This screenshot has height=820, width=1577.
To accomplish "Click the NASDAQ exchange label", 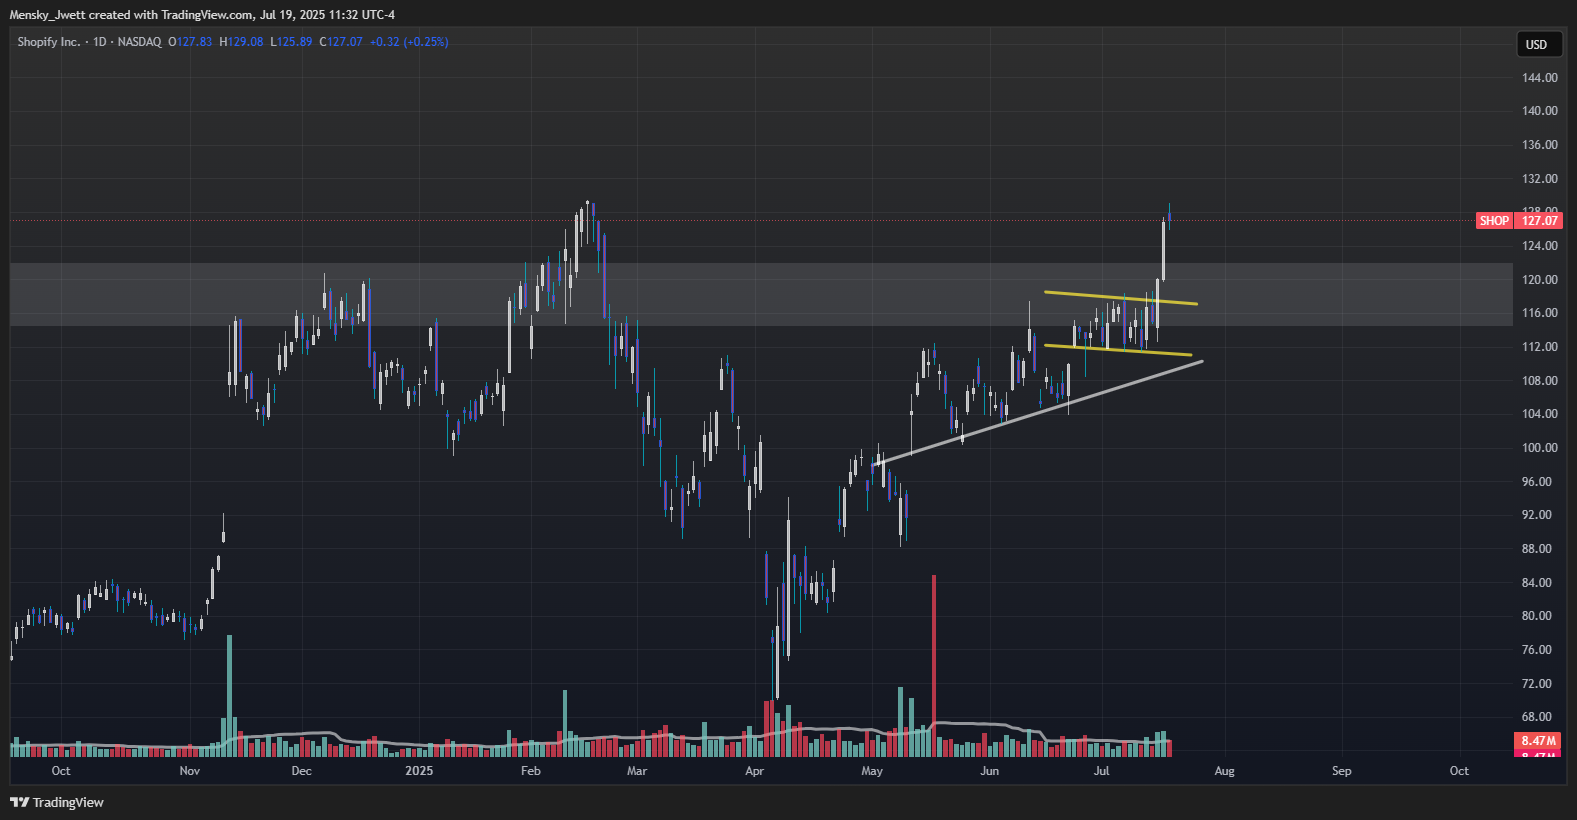I will 139,42.
